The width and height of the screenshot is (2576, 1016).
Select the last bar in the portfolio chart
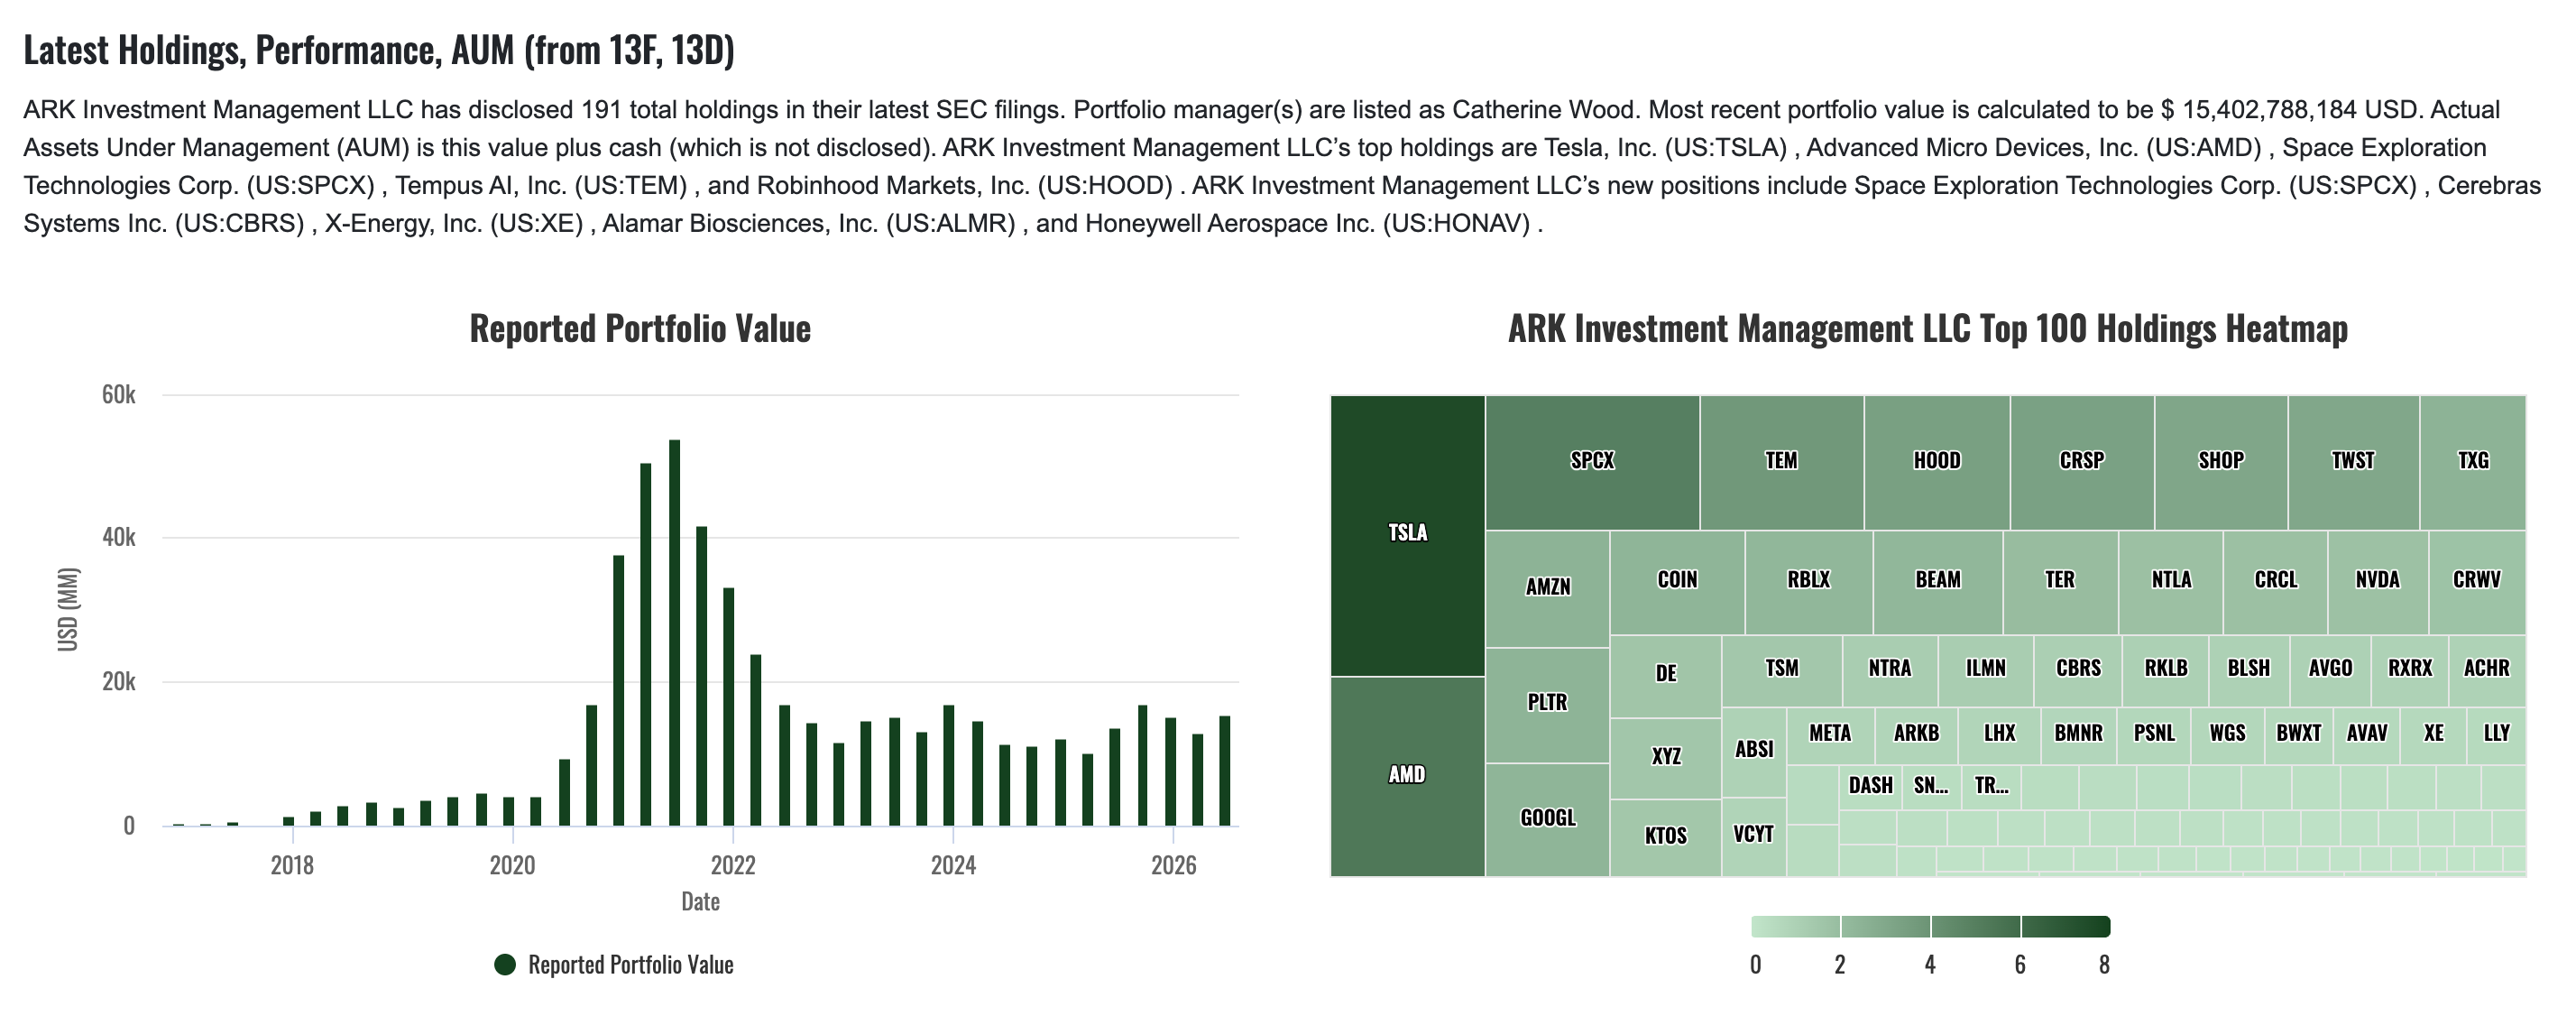tap(1224, 770)
